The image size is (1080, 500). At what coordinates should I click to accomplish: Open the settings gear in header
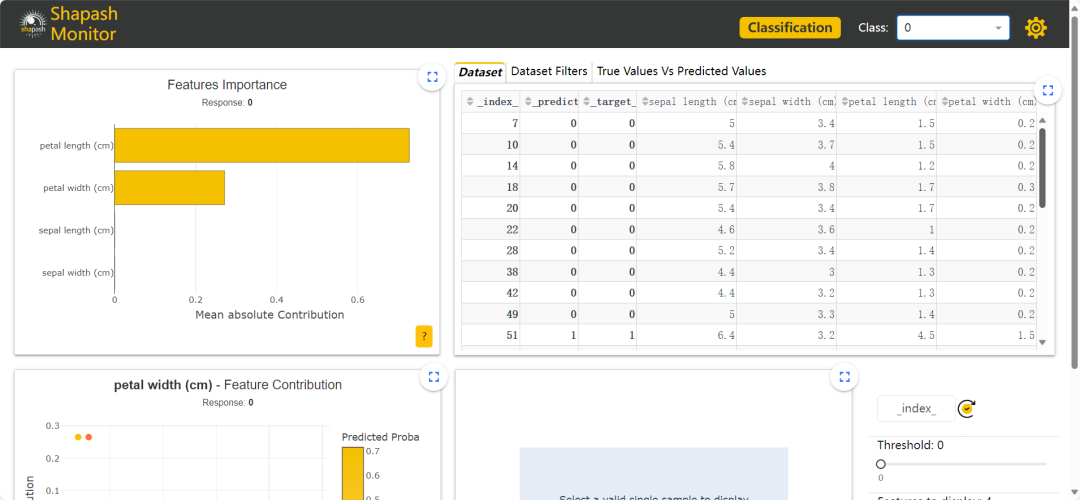coord(1036,28)
